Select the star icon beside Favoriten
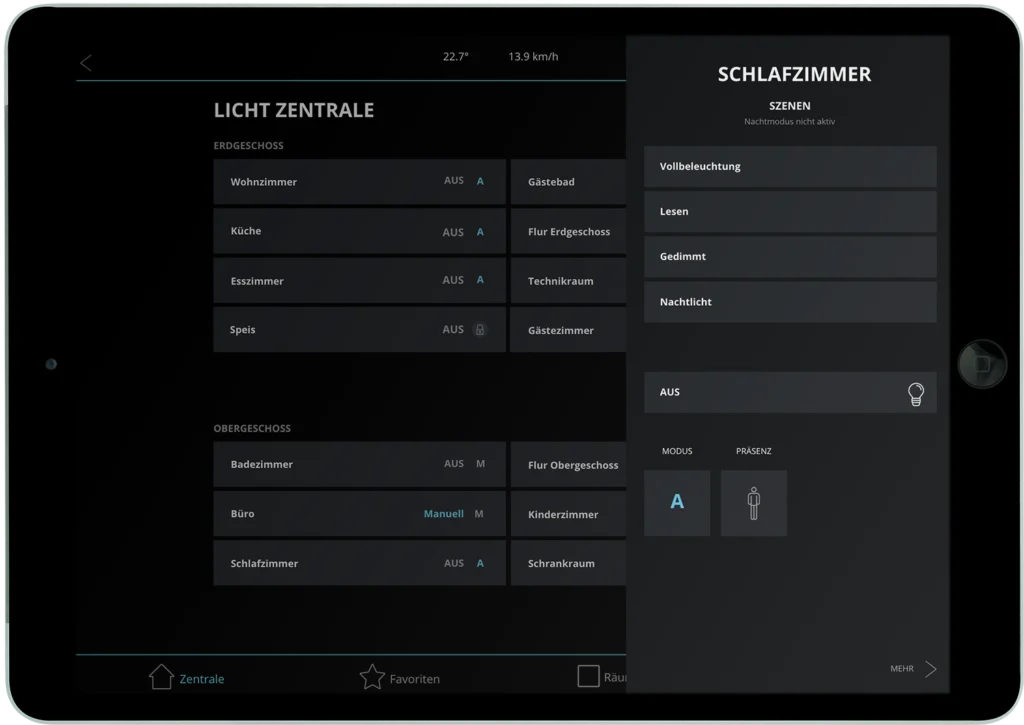 coord(372,677)
